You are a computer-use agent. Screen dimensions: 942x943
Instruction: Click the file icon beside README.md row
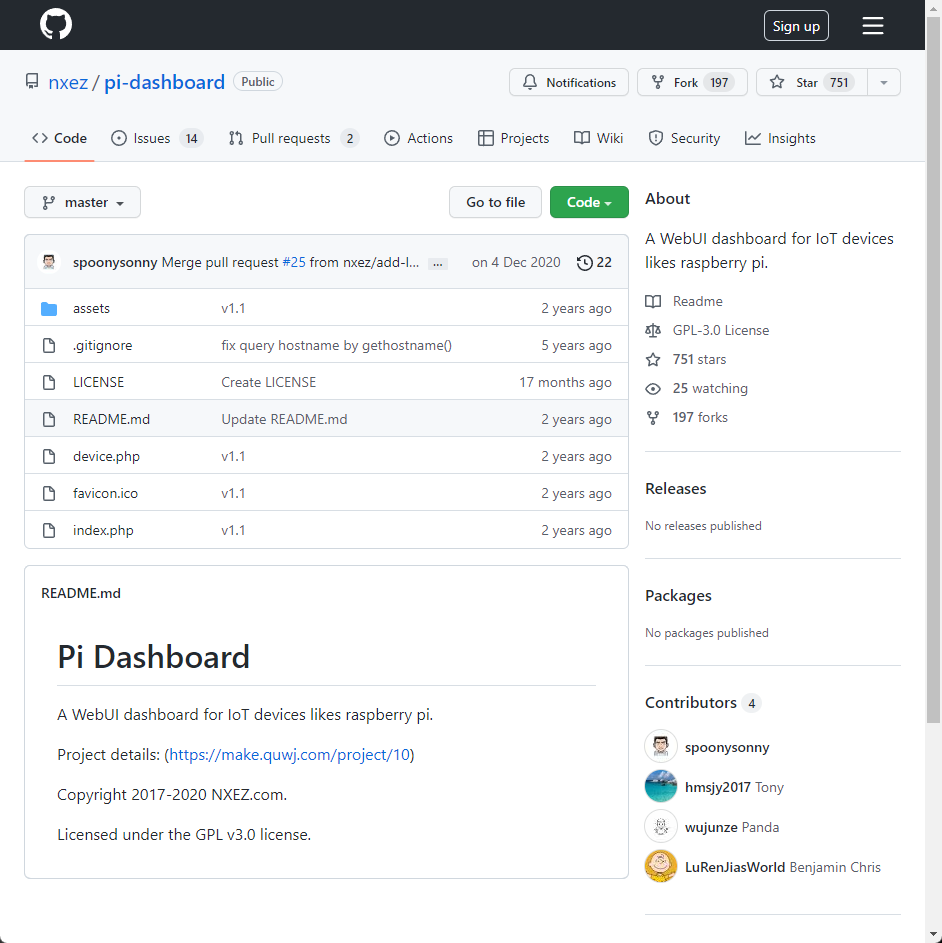49,420
